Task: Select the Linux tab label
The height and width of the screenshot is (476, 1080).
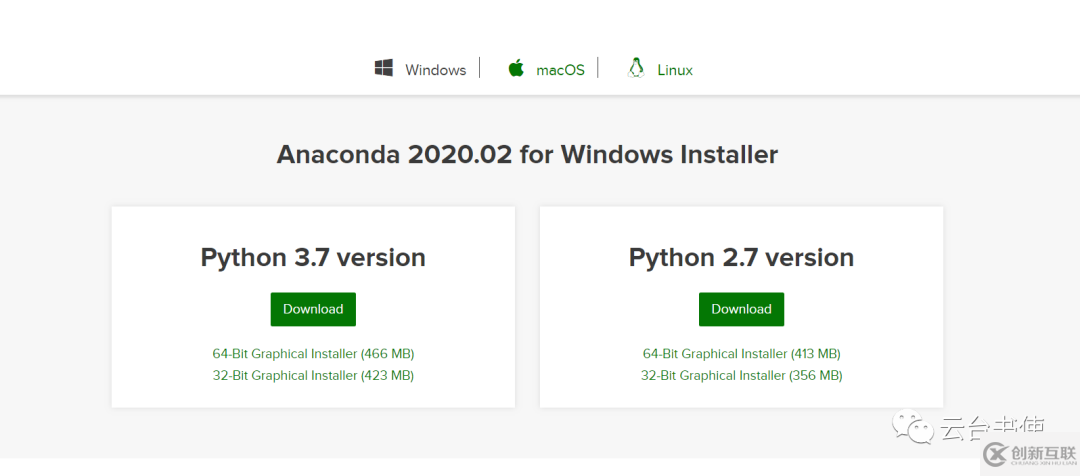Action: [x=675, y=70]
